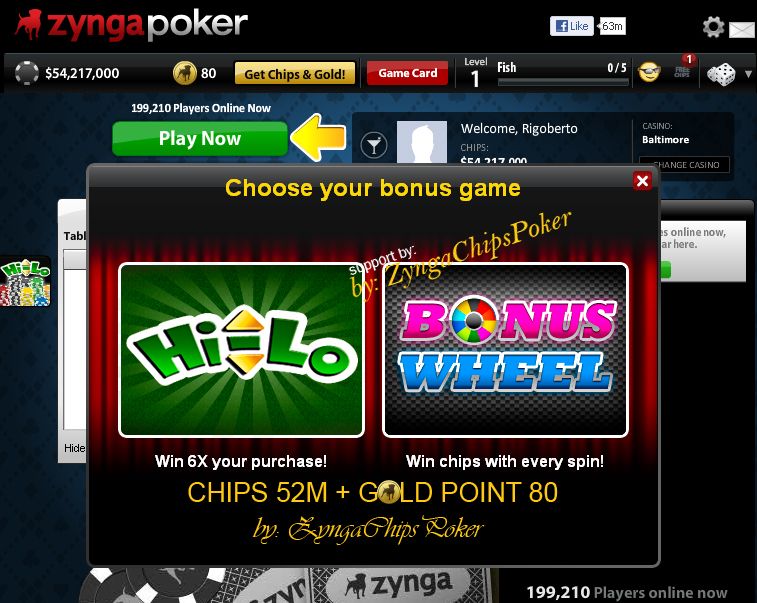Start playing with Play Now
The image size is (757, 603).
tap(200, 139)
